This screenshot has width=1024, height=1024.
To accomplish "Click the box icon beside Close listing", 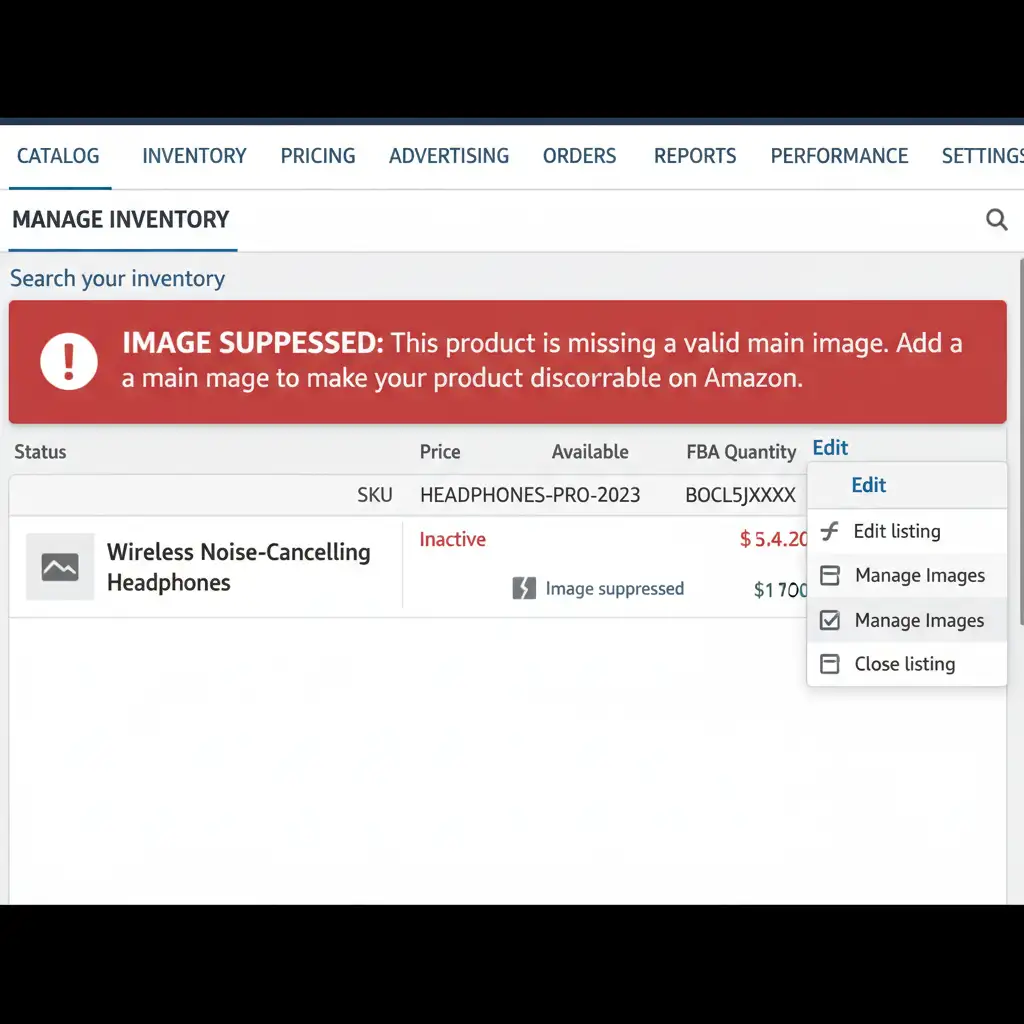I will click(829, 664).
